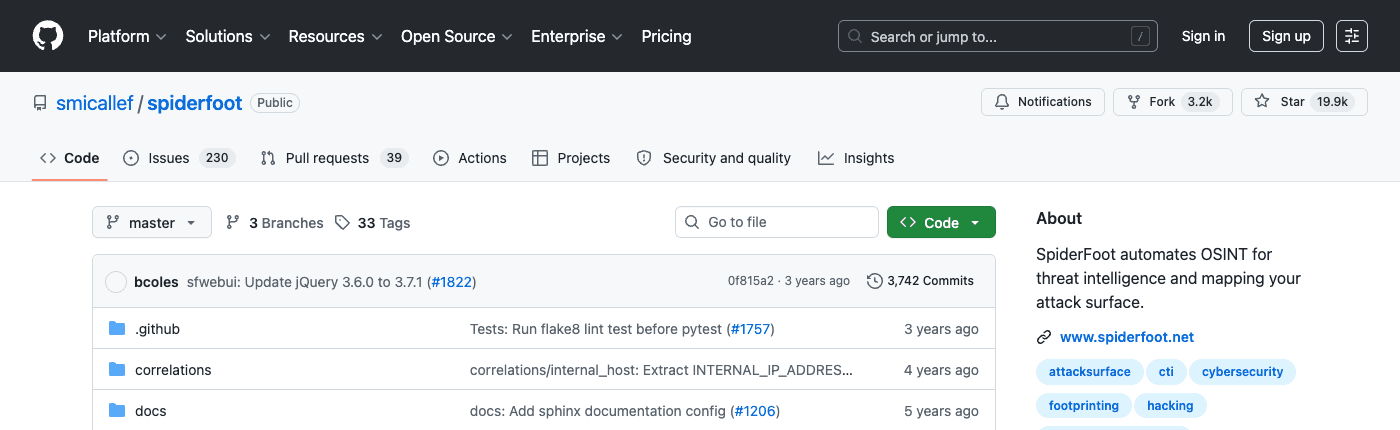Switch to the Projects tab
This screenshot has height=430, width=1400.
571,158
